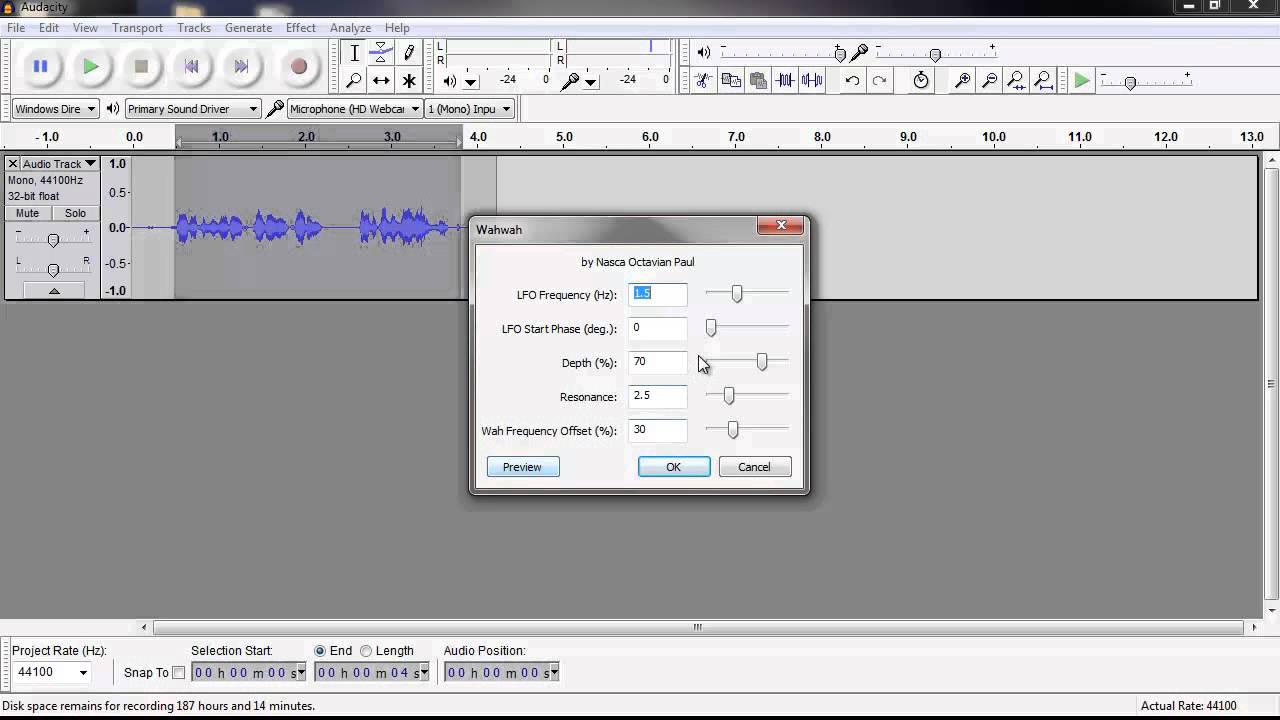The image size is (1280, 720).
Task: Click the Transport menu
Action: (137, 28)
